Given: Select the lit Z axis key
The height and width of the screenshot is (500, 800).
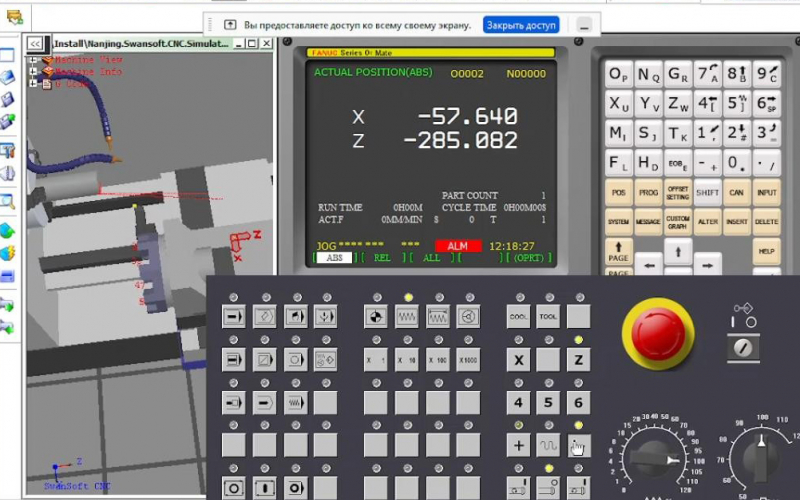Looking at the screenshot, I should coord(579,359).
